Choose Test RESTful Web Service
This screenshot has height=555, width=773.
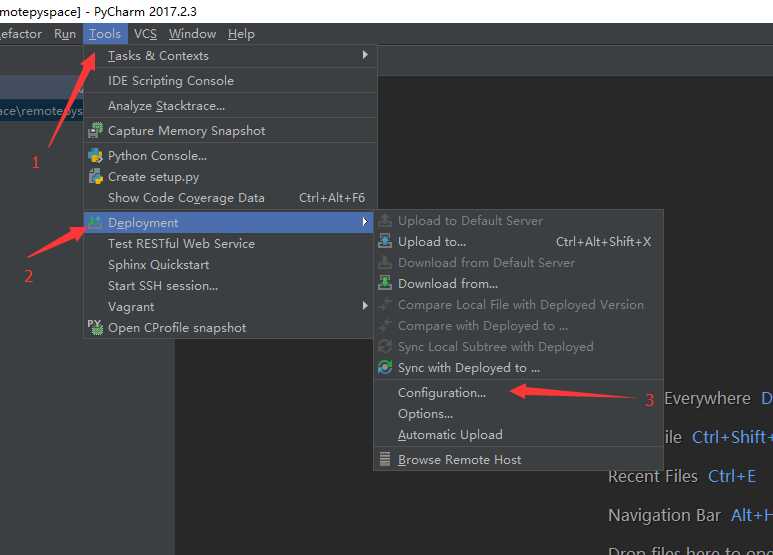230,243
